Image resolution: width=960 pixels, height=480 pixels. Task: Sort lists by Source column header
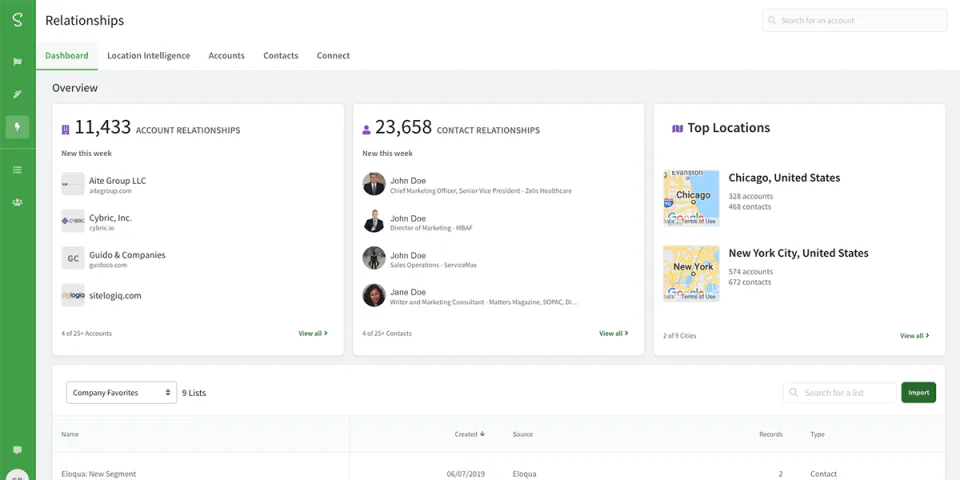pos(523,434)
